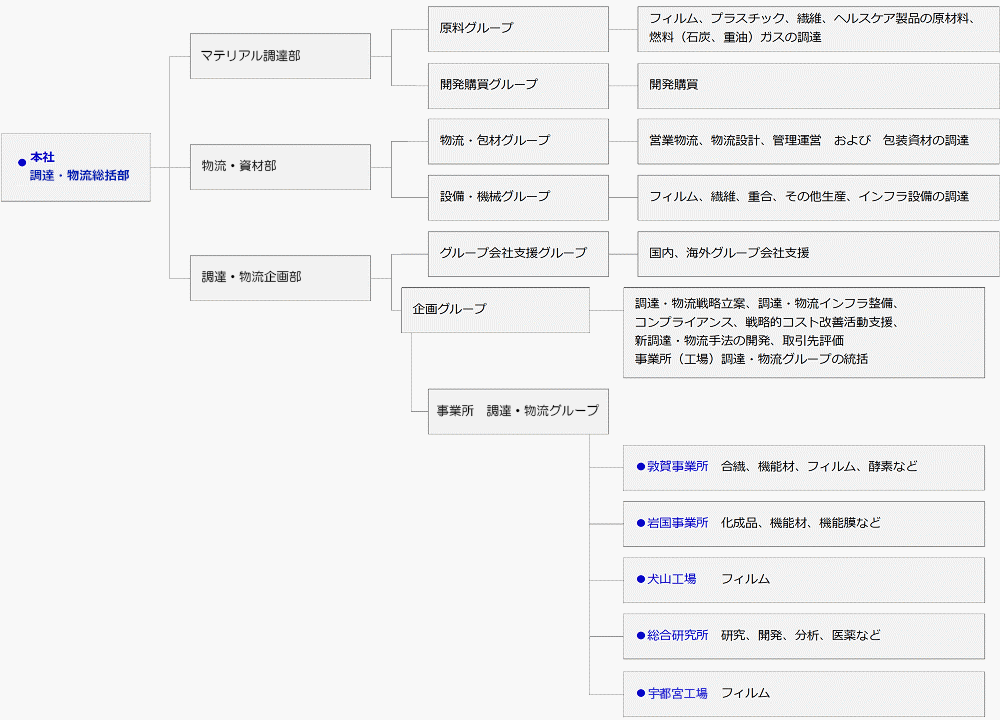The width and height of the screenshot is (1000, 720).
Task: Click the 開発購買グループ box
Action: click(x=518, y=85)
